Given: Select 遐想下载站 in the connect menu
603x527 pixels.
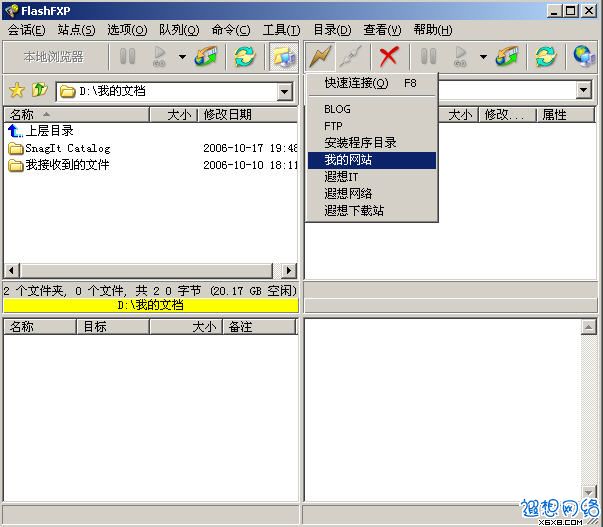Looking at the screenshot, I should [x=372, y=210].
